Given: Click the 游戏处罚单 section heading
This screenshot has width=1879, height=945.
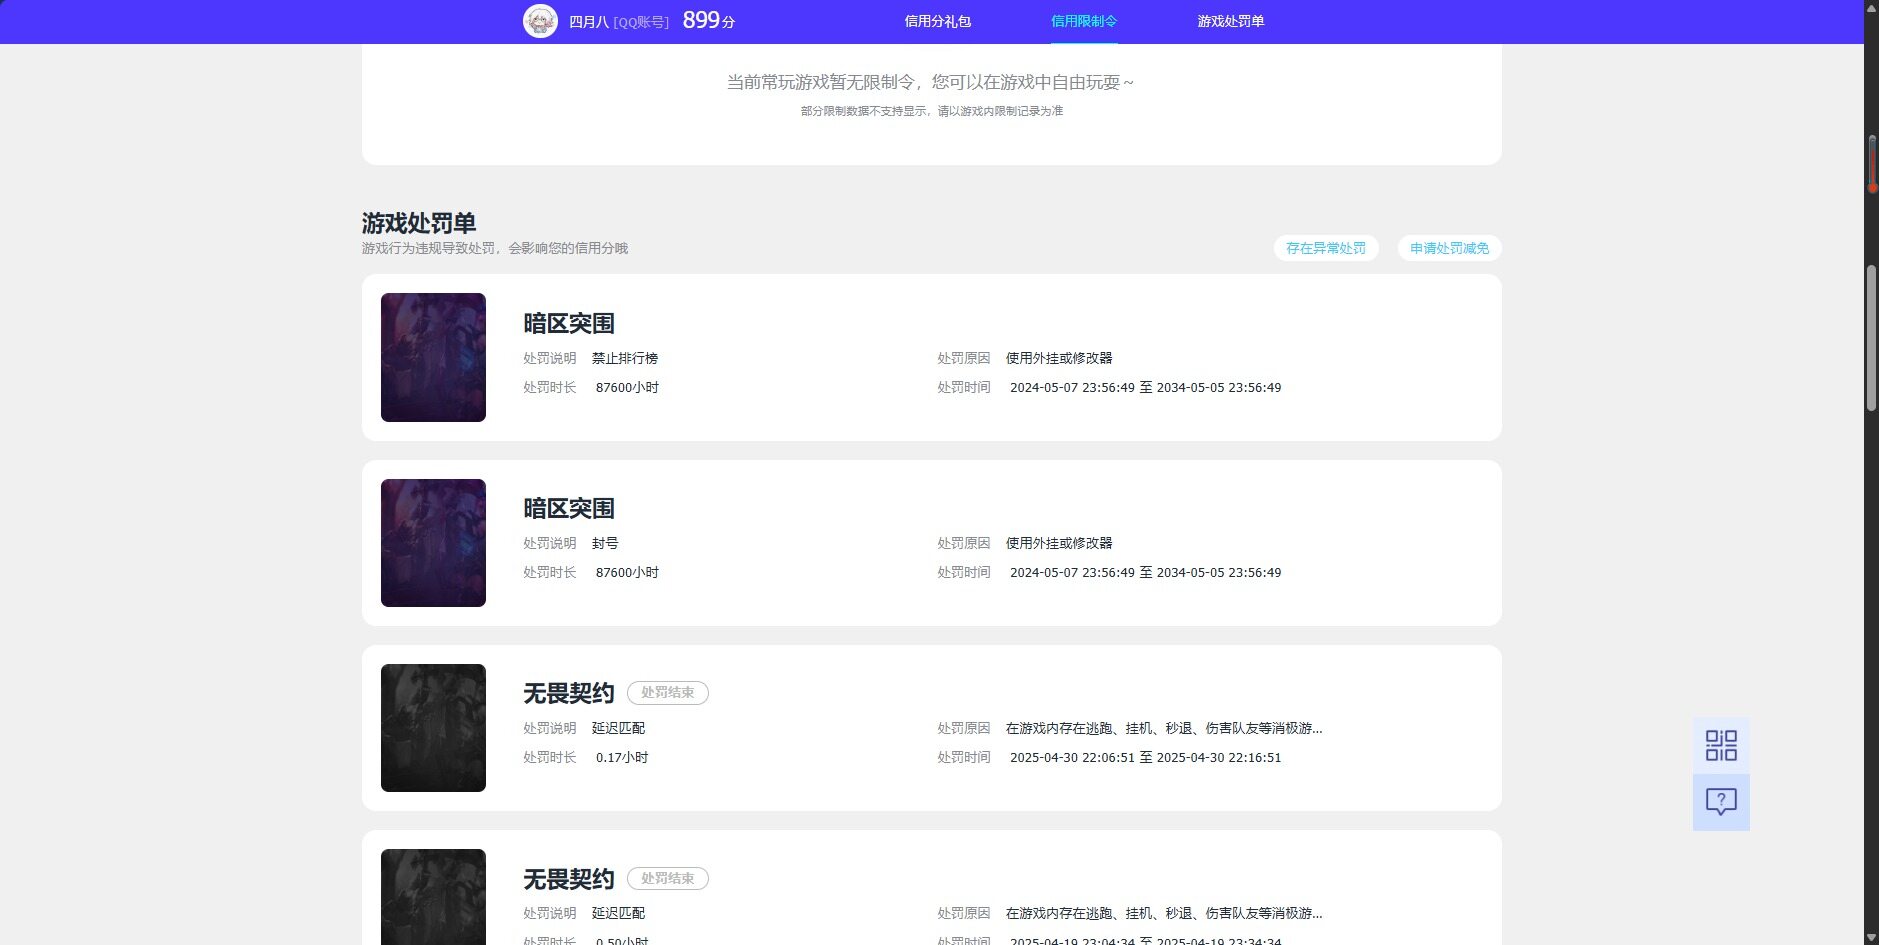Looking at the screenshot, I should tap(419, 223).
